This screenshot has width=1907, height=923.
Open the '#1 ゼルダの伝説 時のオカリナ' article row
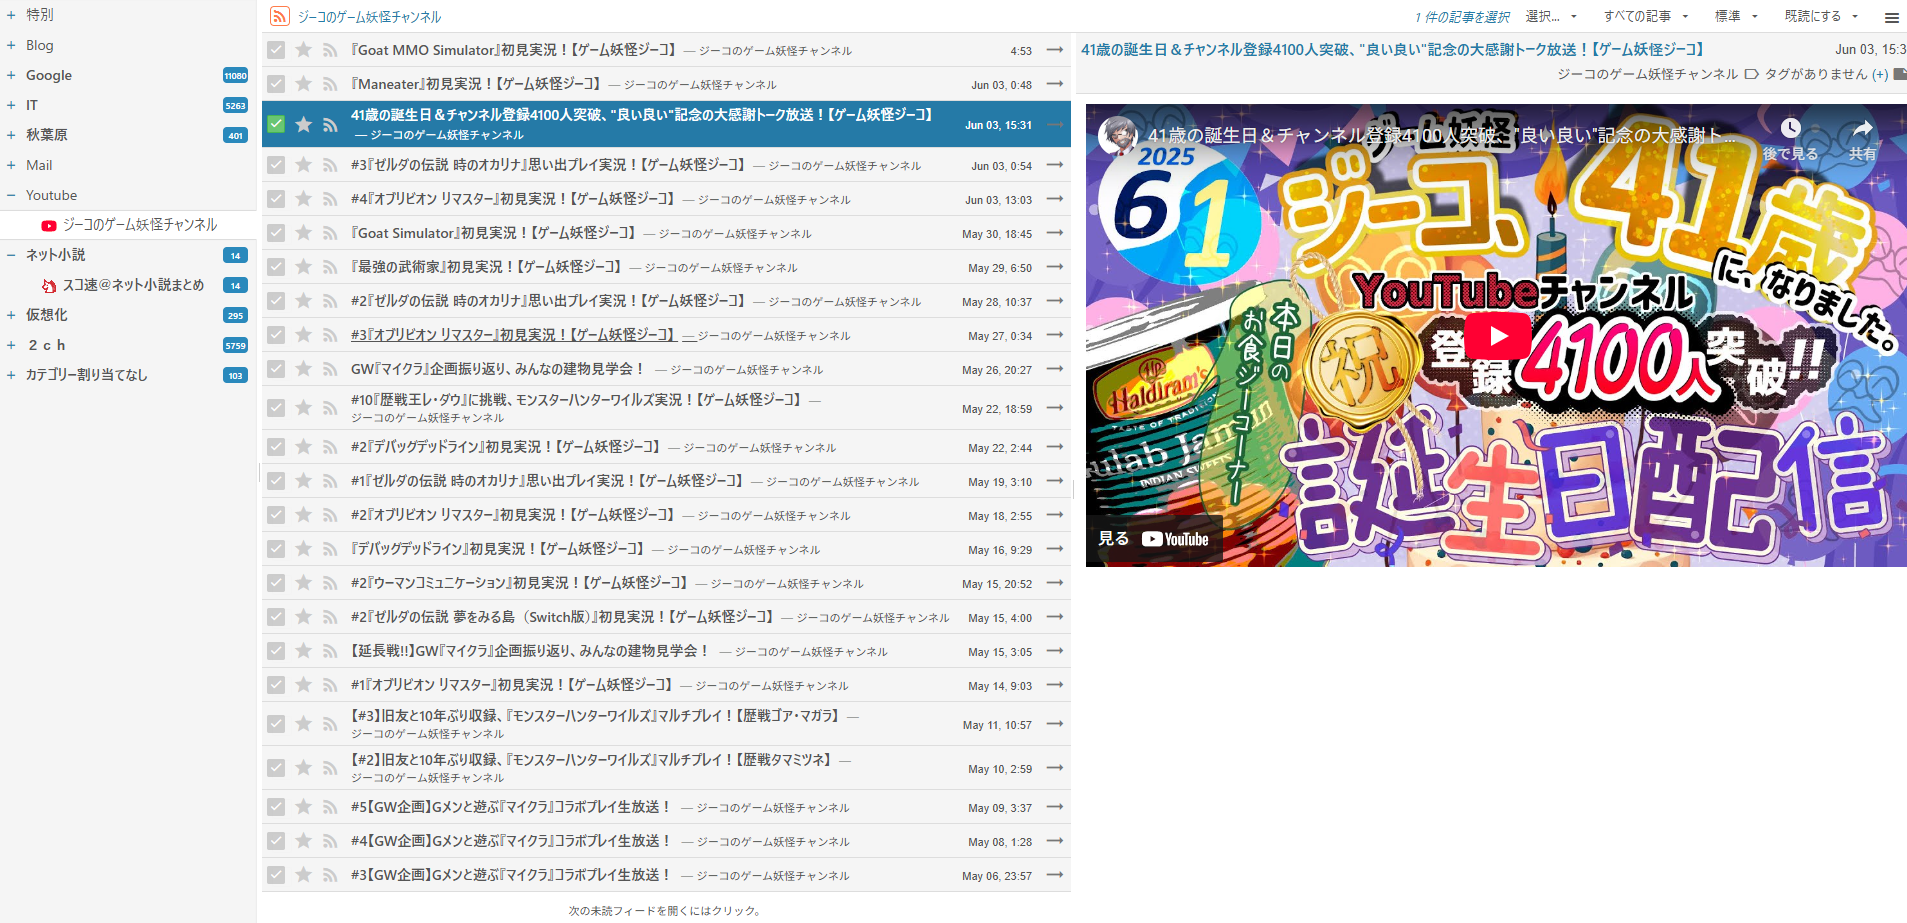coord(666,481)
